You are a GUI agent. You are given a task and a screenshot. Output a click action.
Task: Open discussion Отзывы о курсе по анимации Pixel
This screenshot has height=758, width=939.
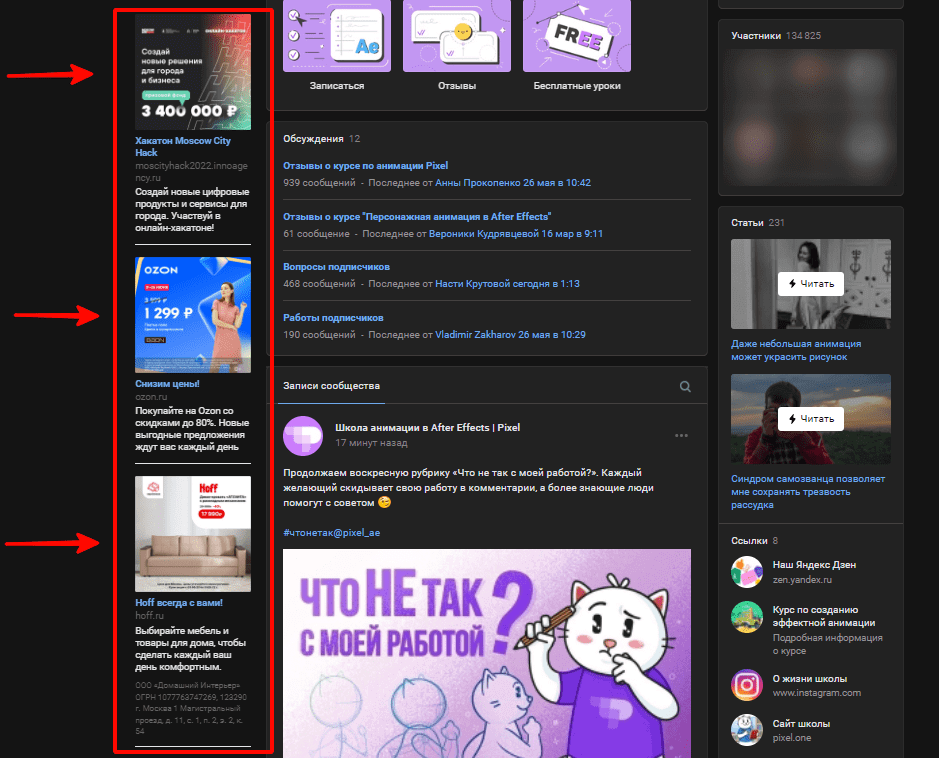tap(365, 166)
